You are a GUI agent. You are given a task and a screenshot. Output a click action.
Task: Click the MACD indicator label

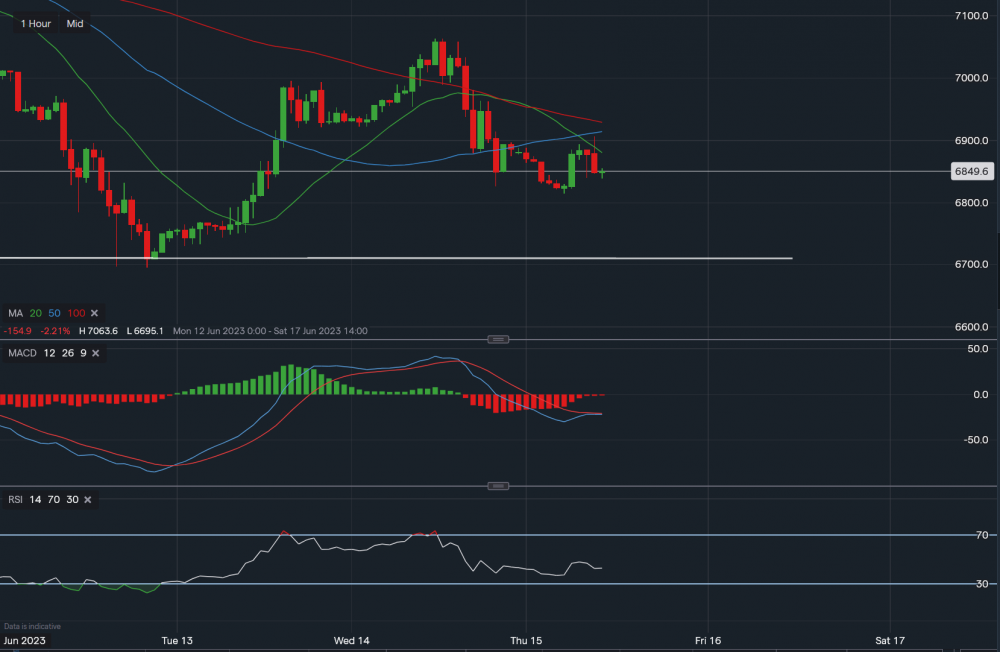[x=22, y=353]
